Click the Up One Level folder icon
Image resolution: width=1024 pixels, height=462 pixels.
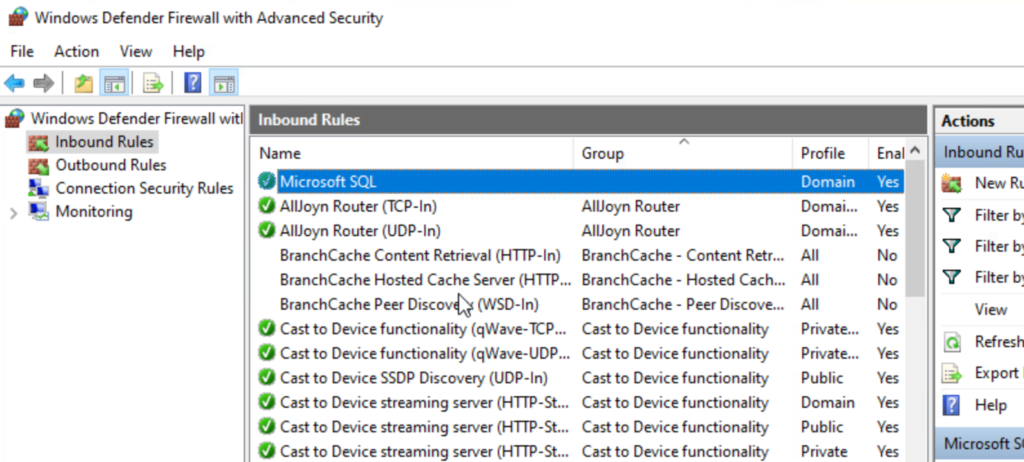click(x=84, y=83)
